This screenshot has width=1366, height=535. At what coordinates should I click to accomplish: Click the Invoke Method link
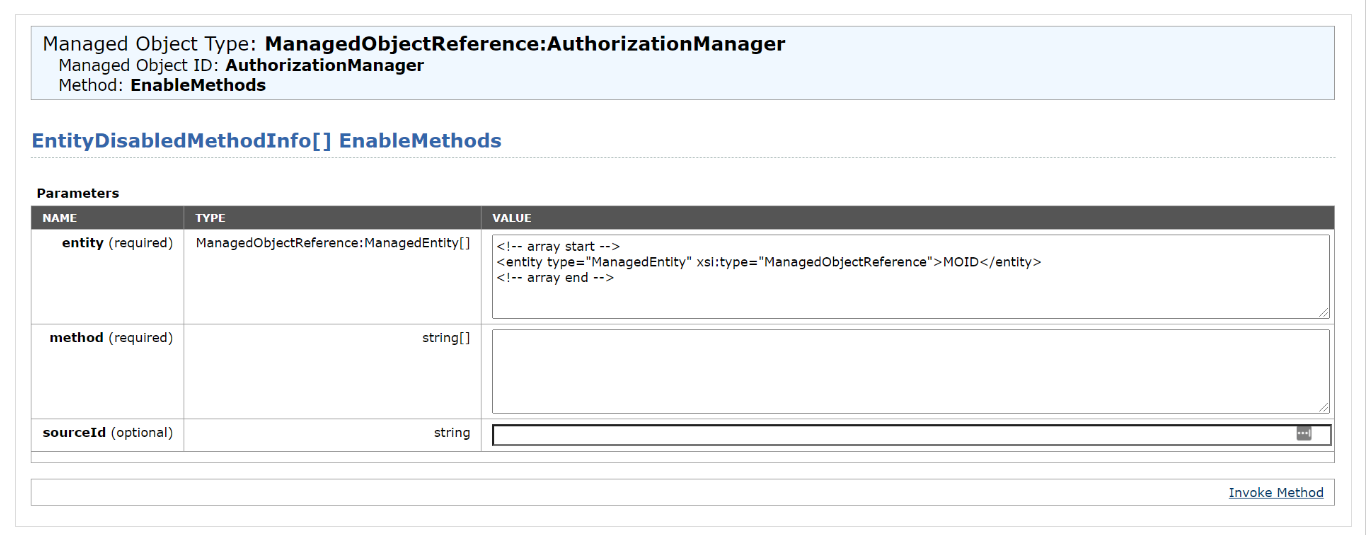(1275, 493)
